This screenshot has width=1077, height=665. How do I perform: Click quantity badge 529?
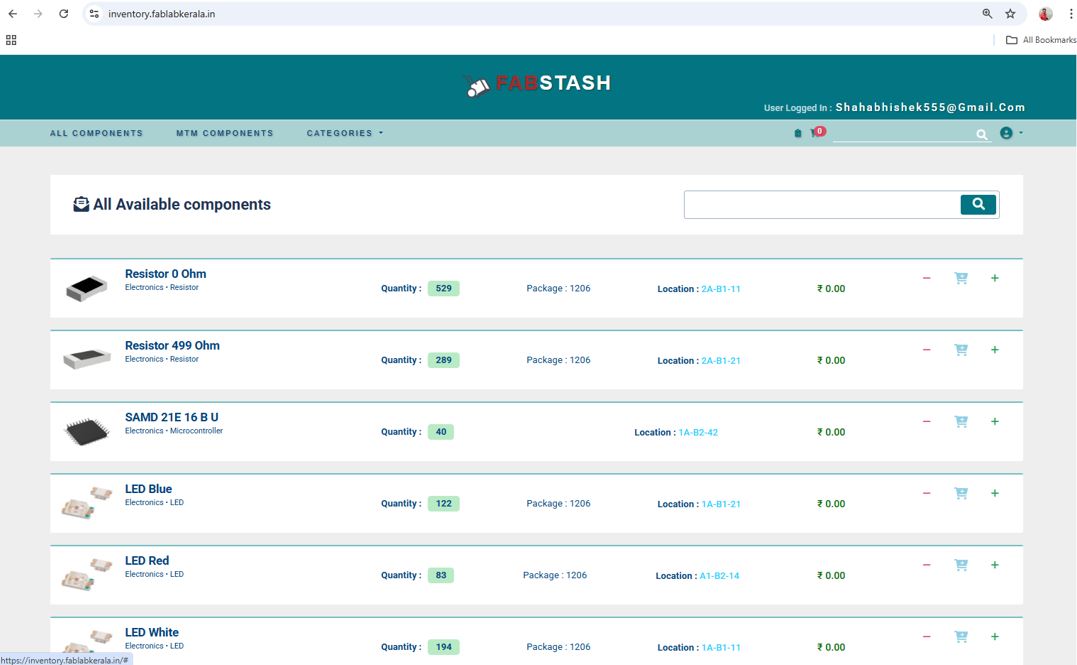click(x=444, y=289)
